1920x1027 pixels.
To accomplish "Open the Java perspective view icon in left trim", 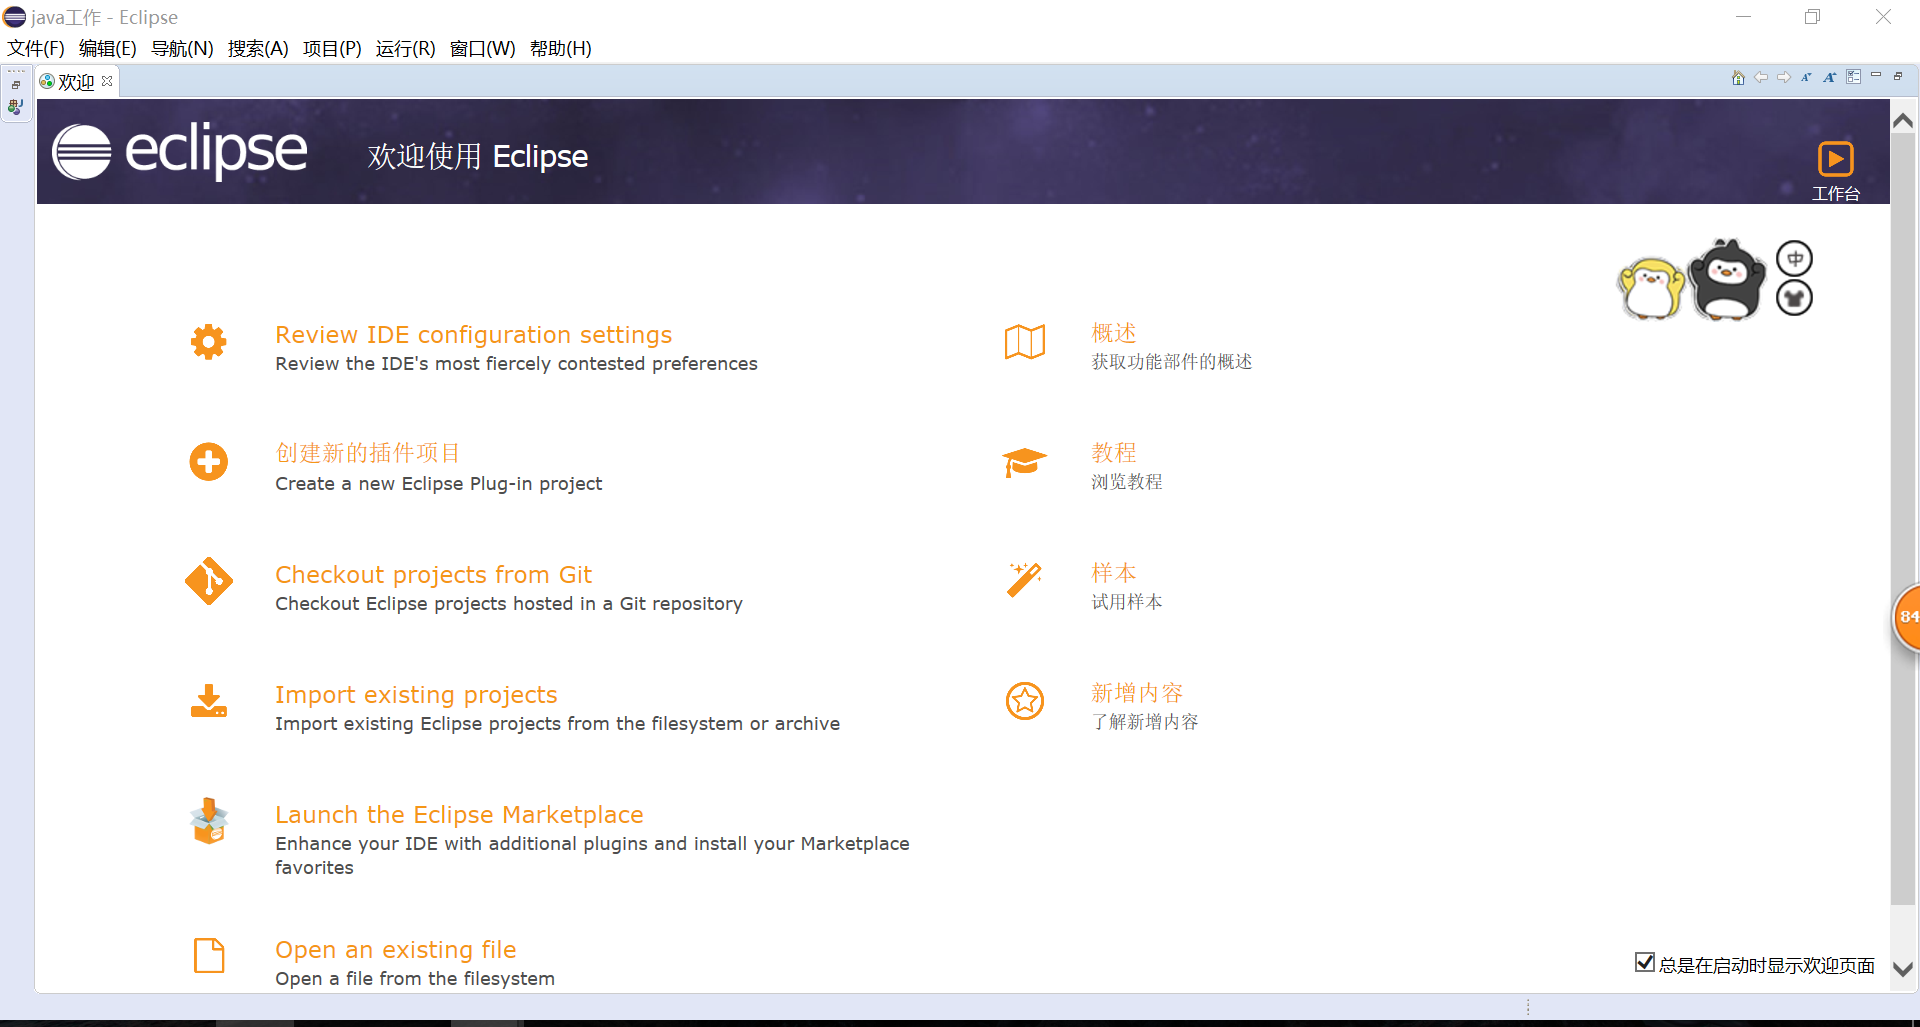I will pyautogui.click(x=16, y=107).
